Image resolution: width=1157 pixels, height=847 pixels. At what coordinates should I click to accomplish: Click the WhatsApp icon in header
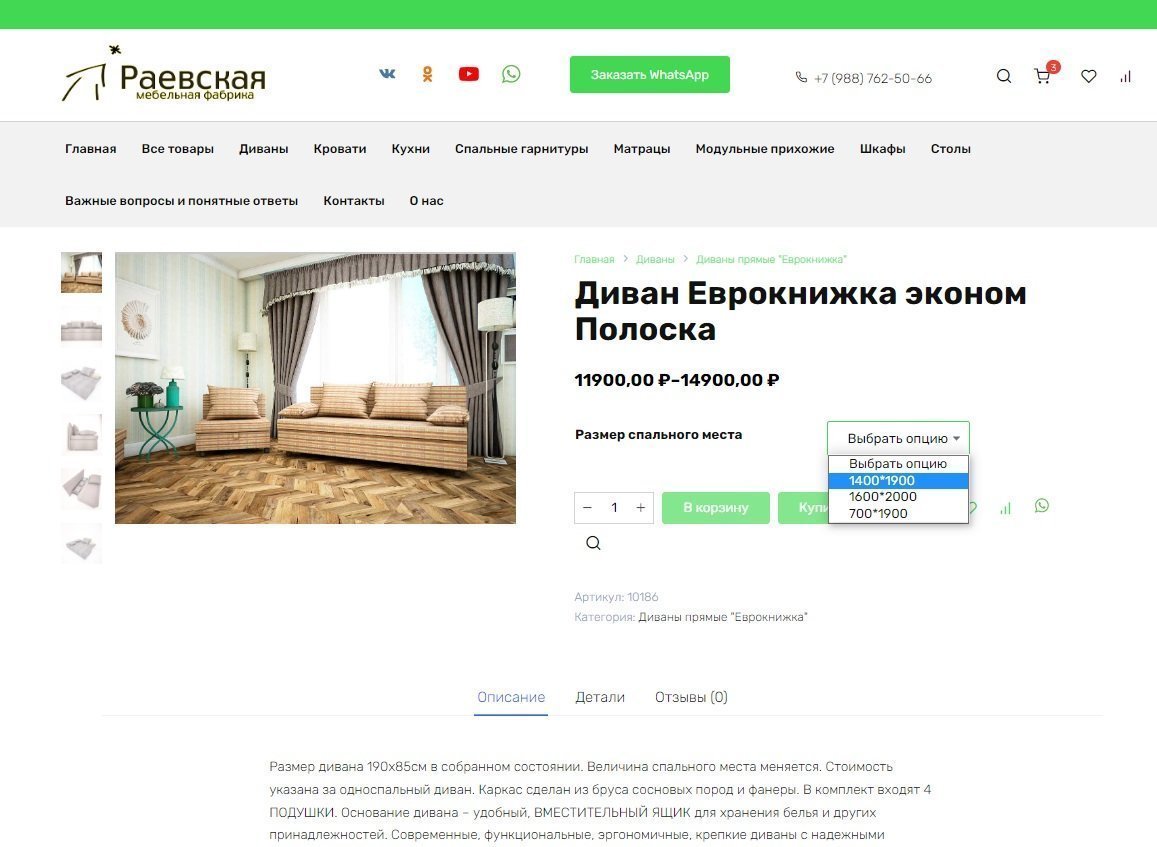tap(511, 74)
